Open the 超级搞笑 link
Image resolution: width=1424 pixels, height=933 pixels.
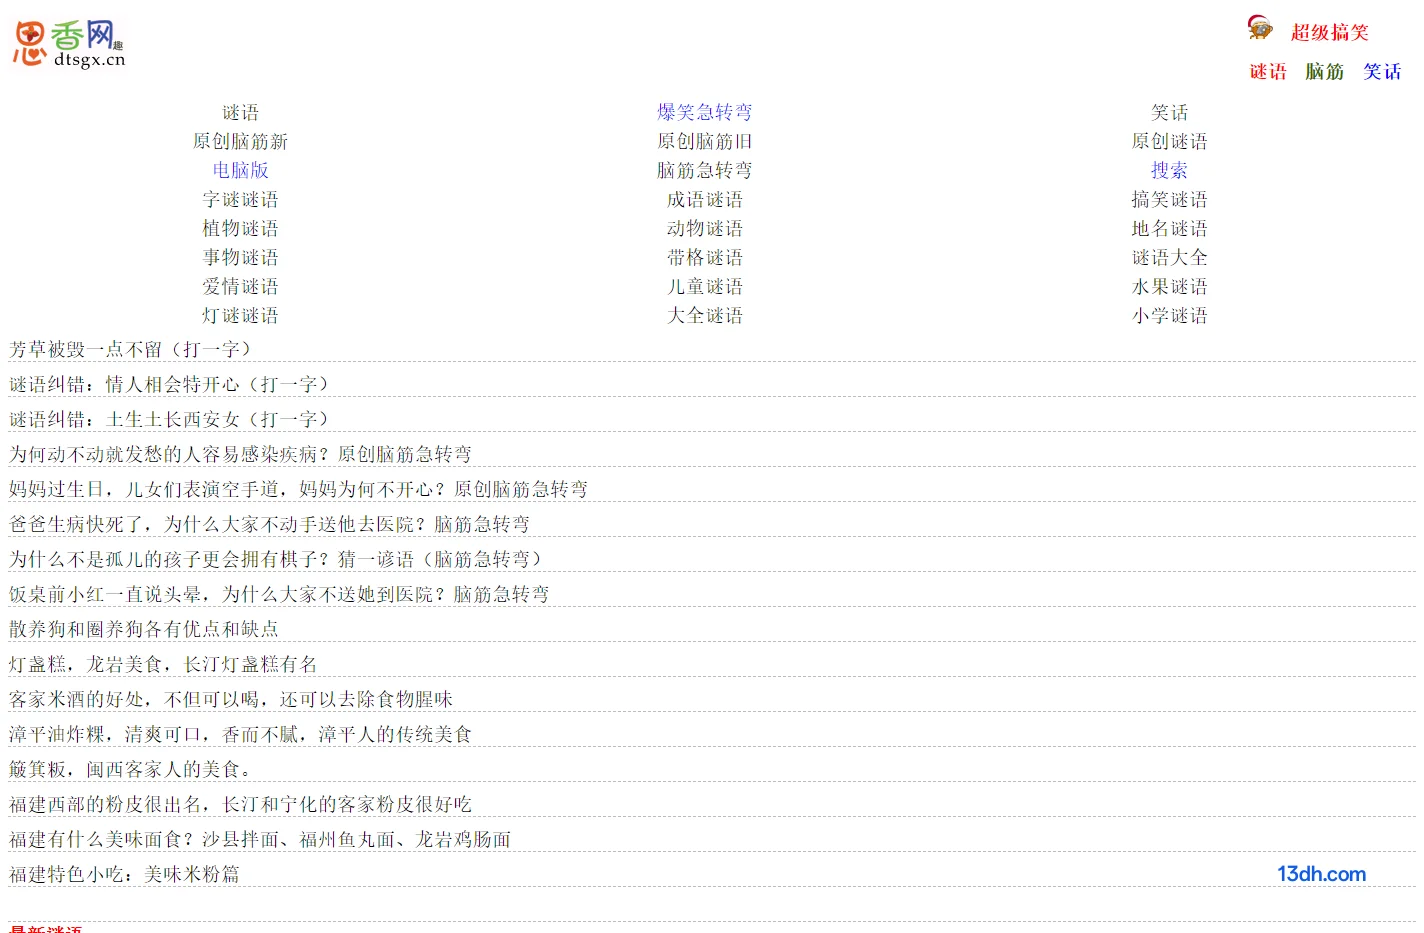(x=1329, y=33)
